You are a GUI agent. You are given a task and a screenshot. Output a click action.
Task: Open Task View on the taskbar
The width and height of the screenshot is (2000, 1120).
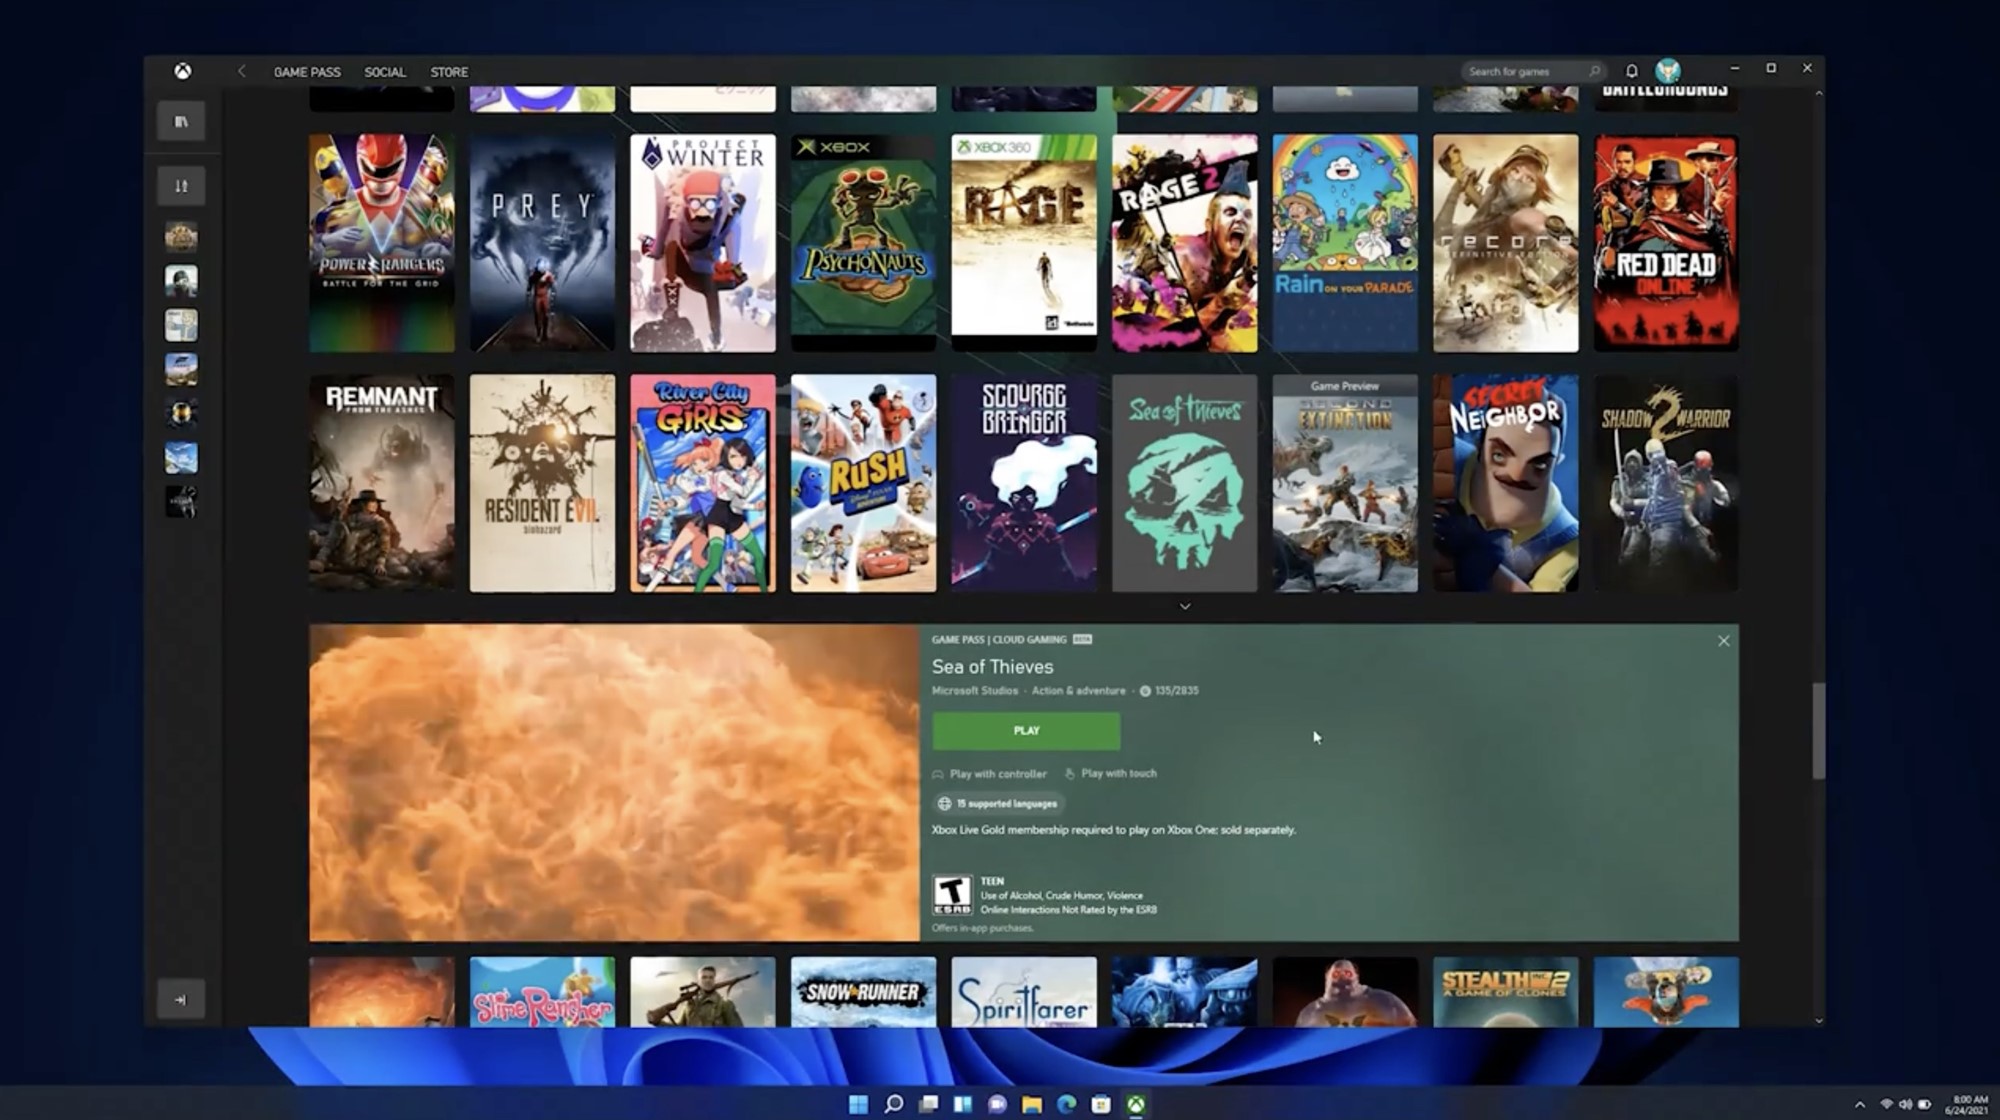click(929, 1104)
